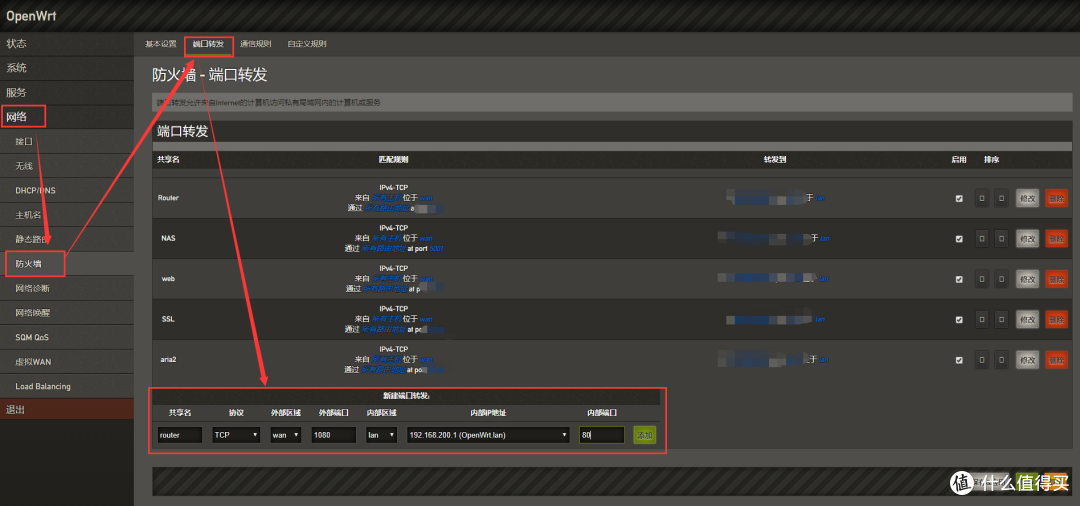Expand the external zone wan dropdown
Screen dimensions: 1080x506
286,435
